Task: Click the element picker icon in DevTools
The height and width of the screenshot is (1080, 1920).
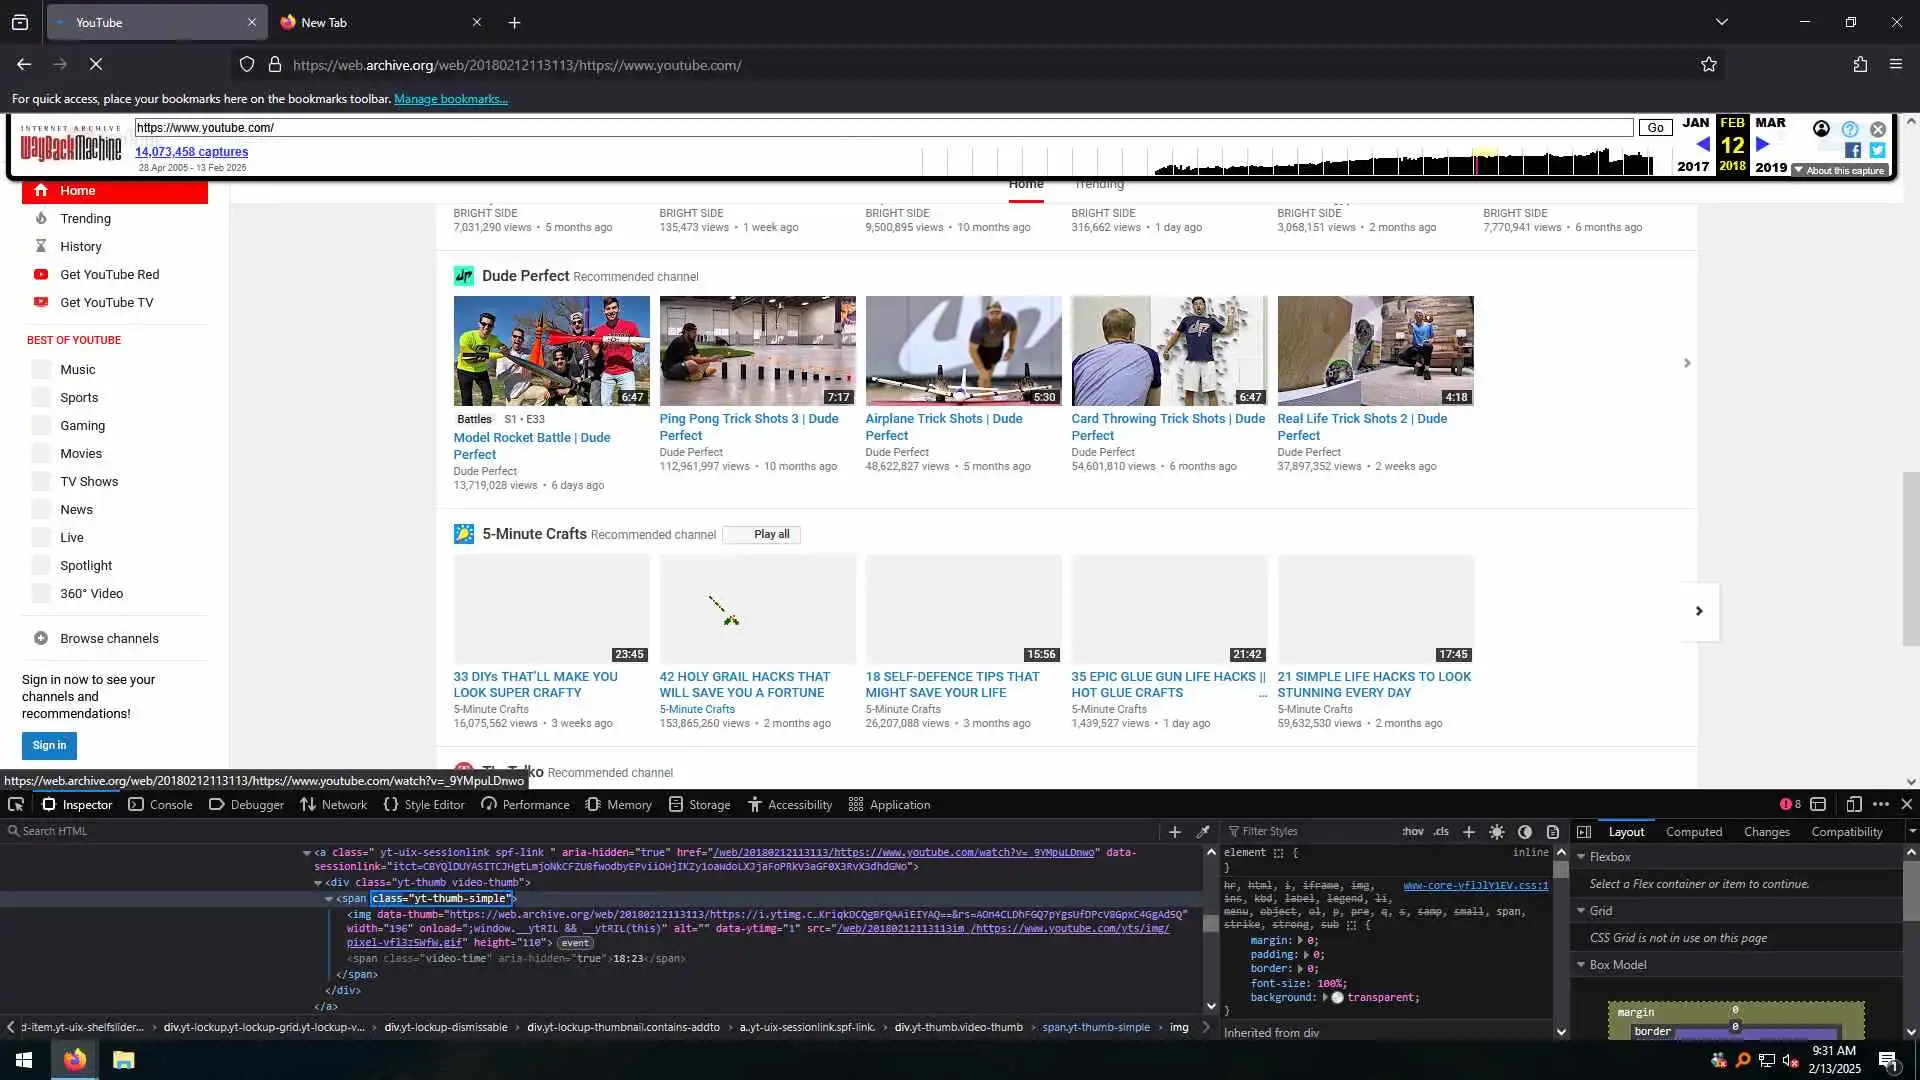Action: pyautogui.click(x=16, y=805)
